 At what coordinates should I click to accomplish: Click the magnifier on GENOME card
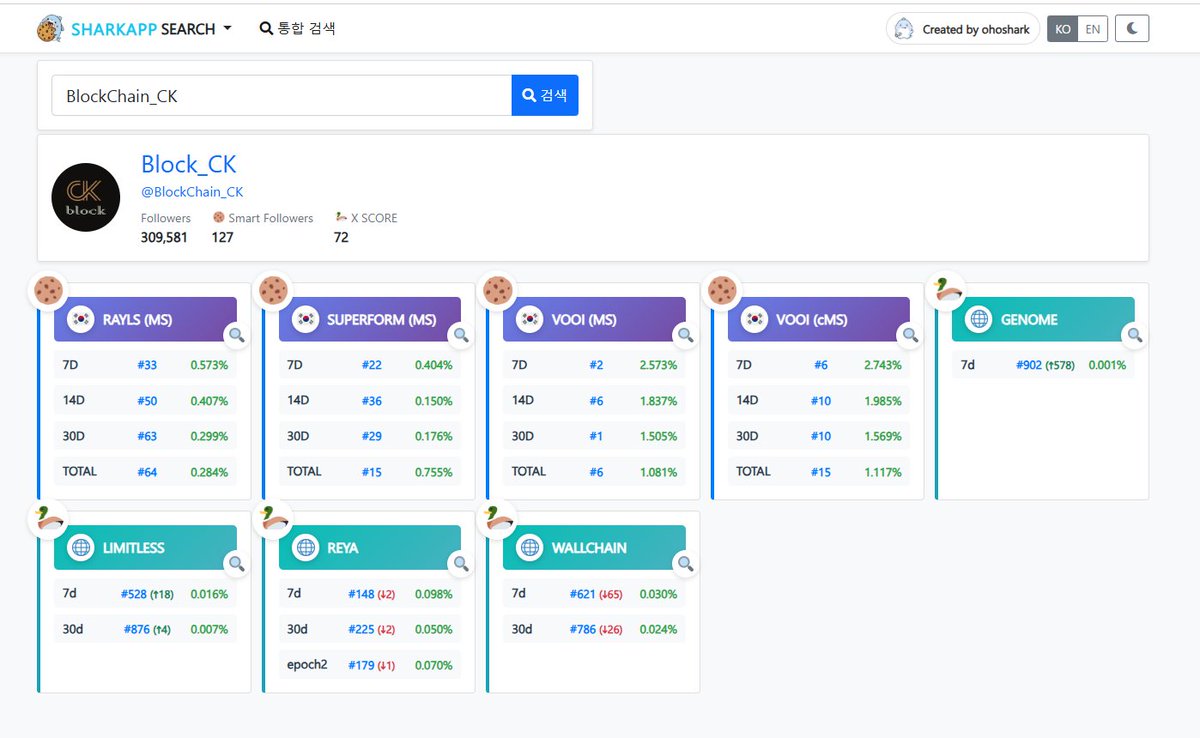(x=1134, y=335)
